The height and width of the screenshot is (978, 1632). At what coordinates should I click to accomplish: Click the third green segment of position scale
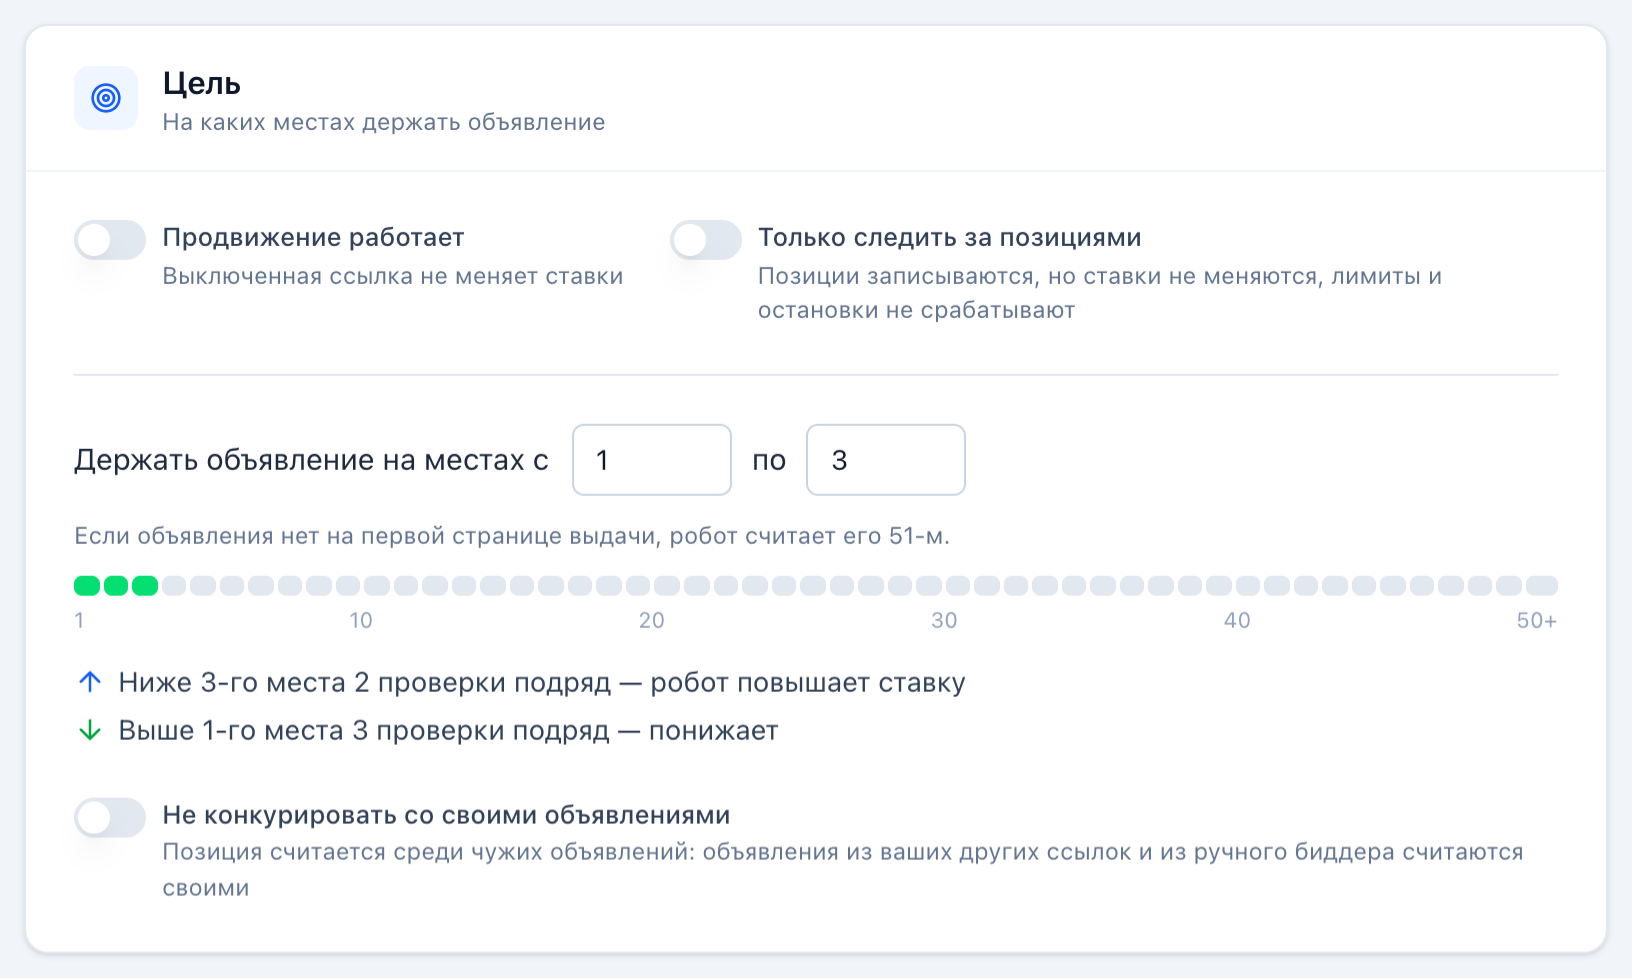coord(145,586)
